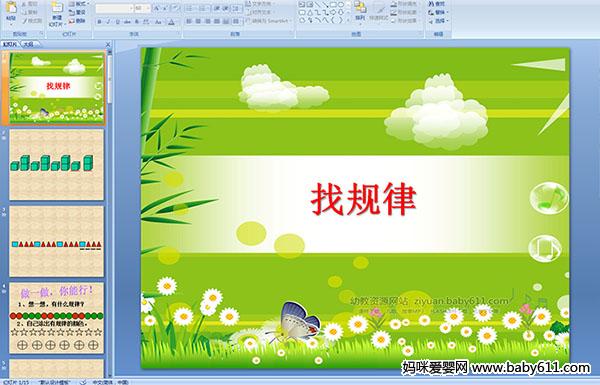Select the green cubes slide thumbnail
The height and width of the screenshot is (385, 600).
pos(56,165)
